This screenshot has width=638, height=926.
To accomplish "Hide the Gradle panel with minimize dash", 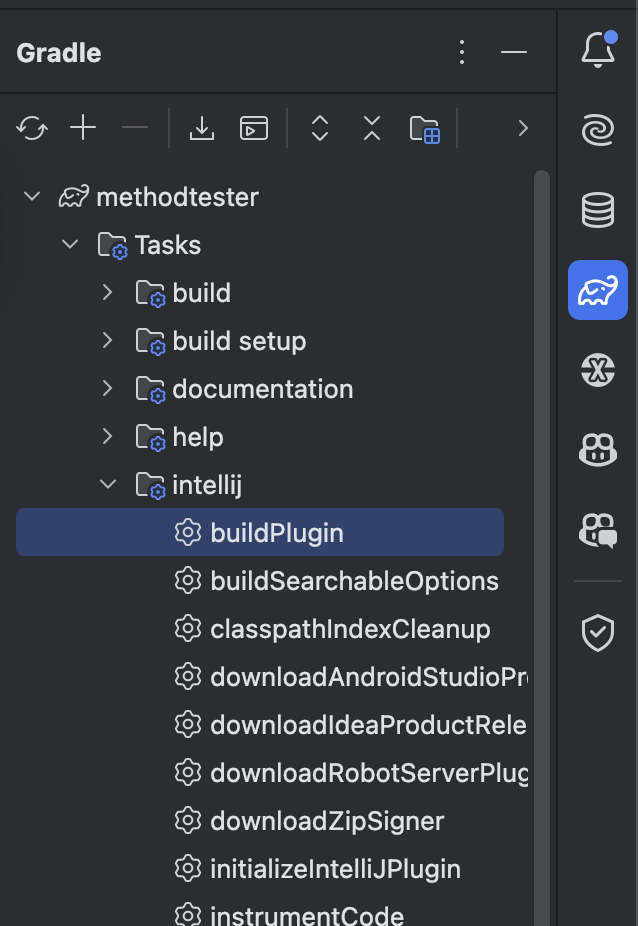I will pos(514,52).
